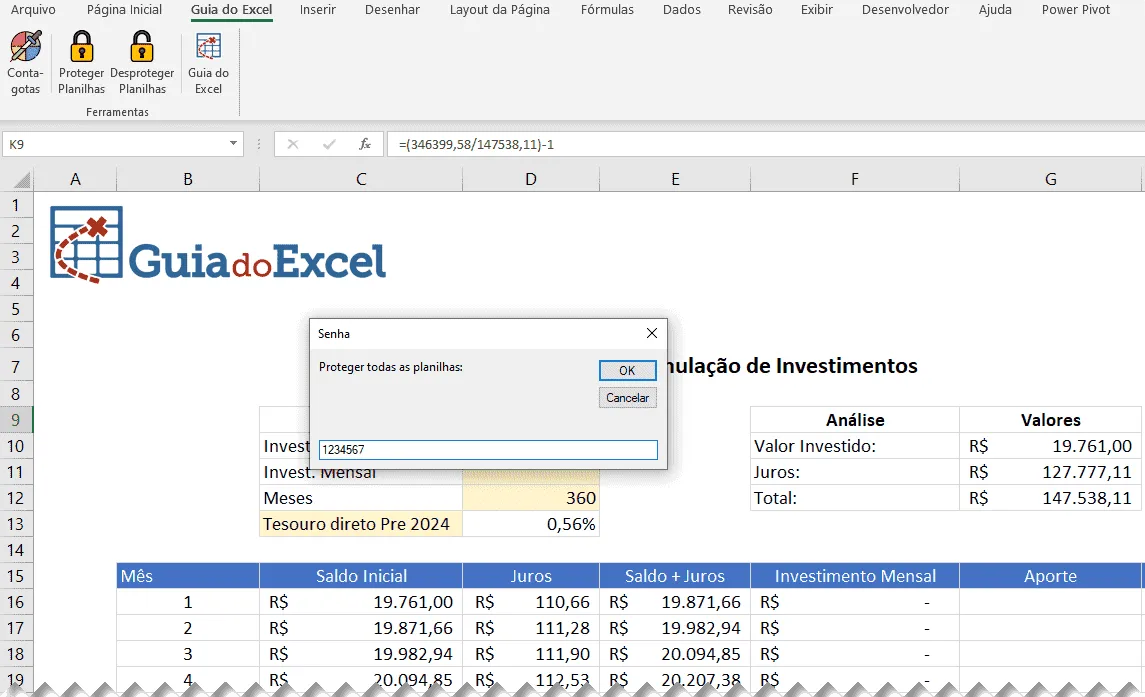Click the Guia do Excel logo image
Screen dimensions: 1145x697
[218, 245]
